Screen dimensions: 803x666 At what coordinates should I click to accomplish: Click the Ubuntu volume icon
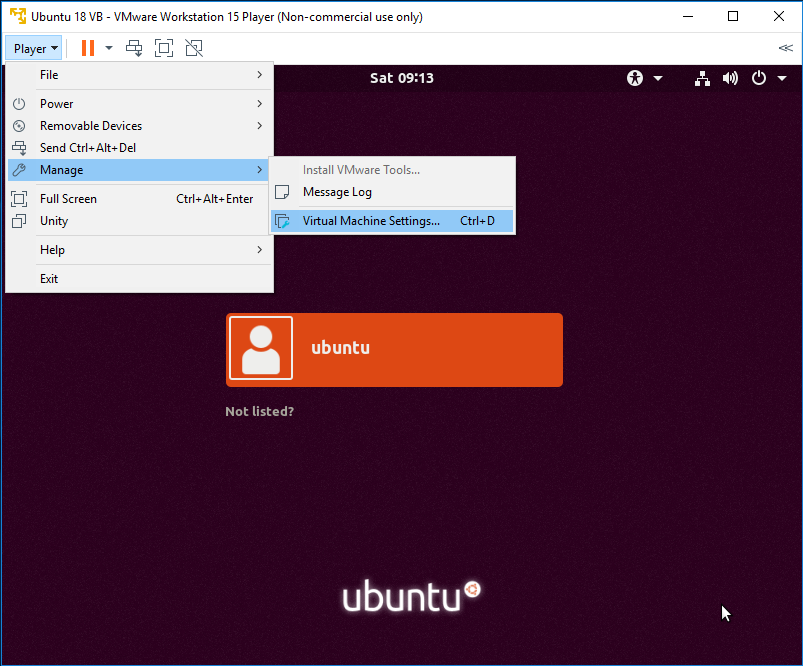coord(730,78)
